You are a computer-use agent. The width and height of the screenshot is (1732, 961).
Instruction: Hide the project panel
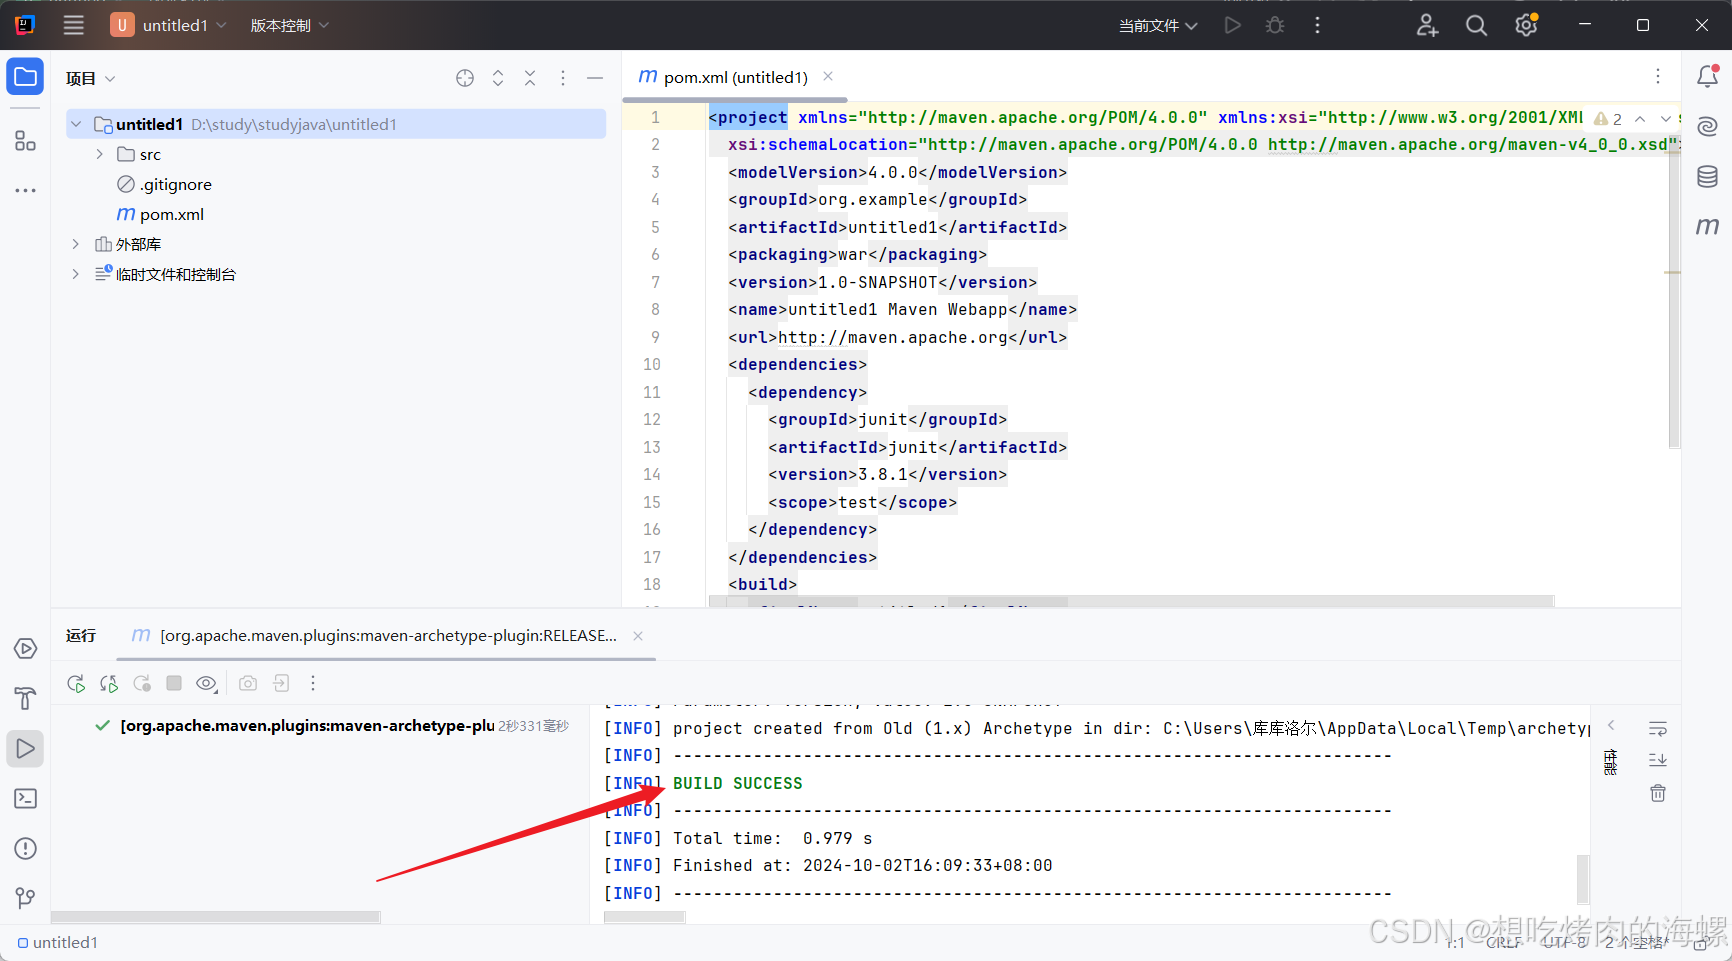[x=595, y=78]
